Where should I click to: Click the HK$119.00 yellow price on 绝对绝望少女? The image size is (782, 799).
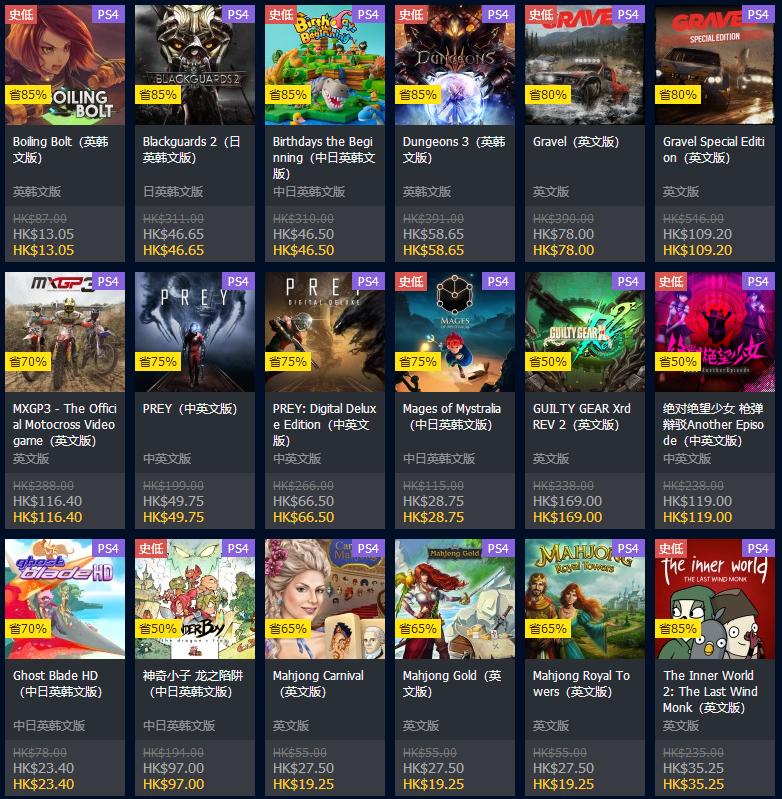[x=697, y=517]
